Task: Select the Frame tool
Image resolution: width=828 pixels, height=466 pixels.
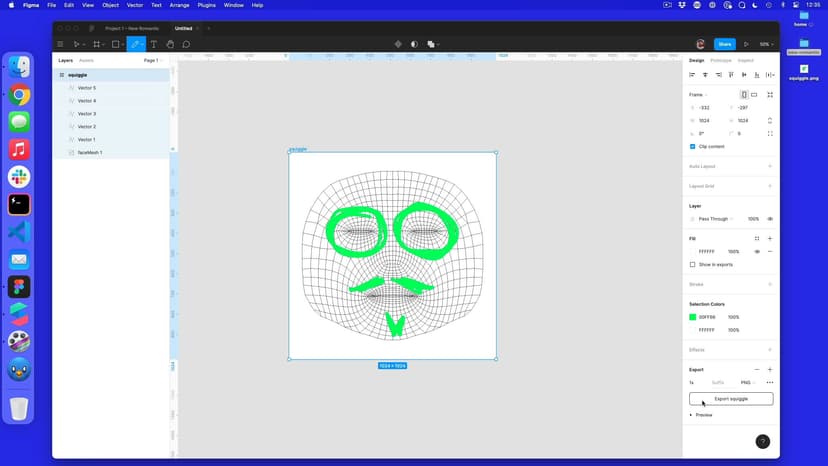Action: [x=97, y=44]
